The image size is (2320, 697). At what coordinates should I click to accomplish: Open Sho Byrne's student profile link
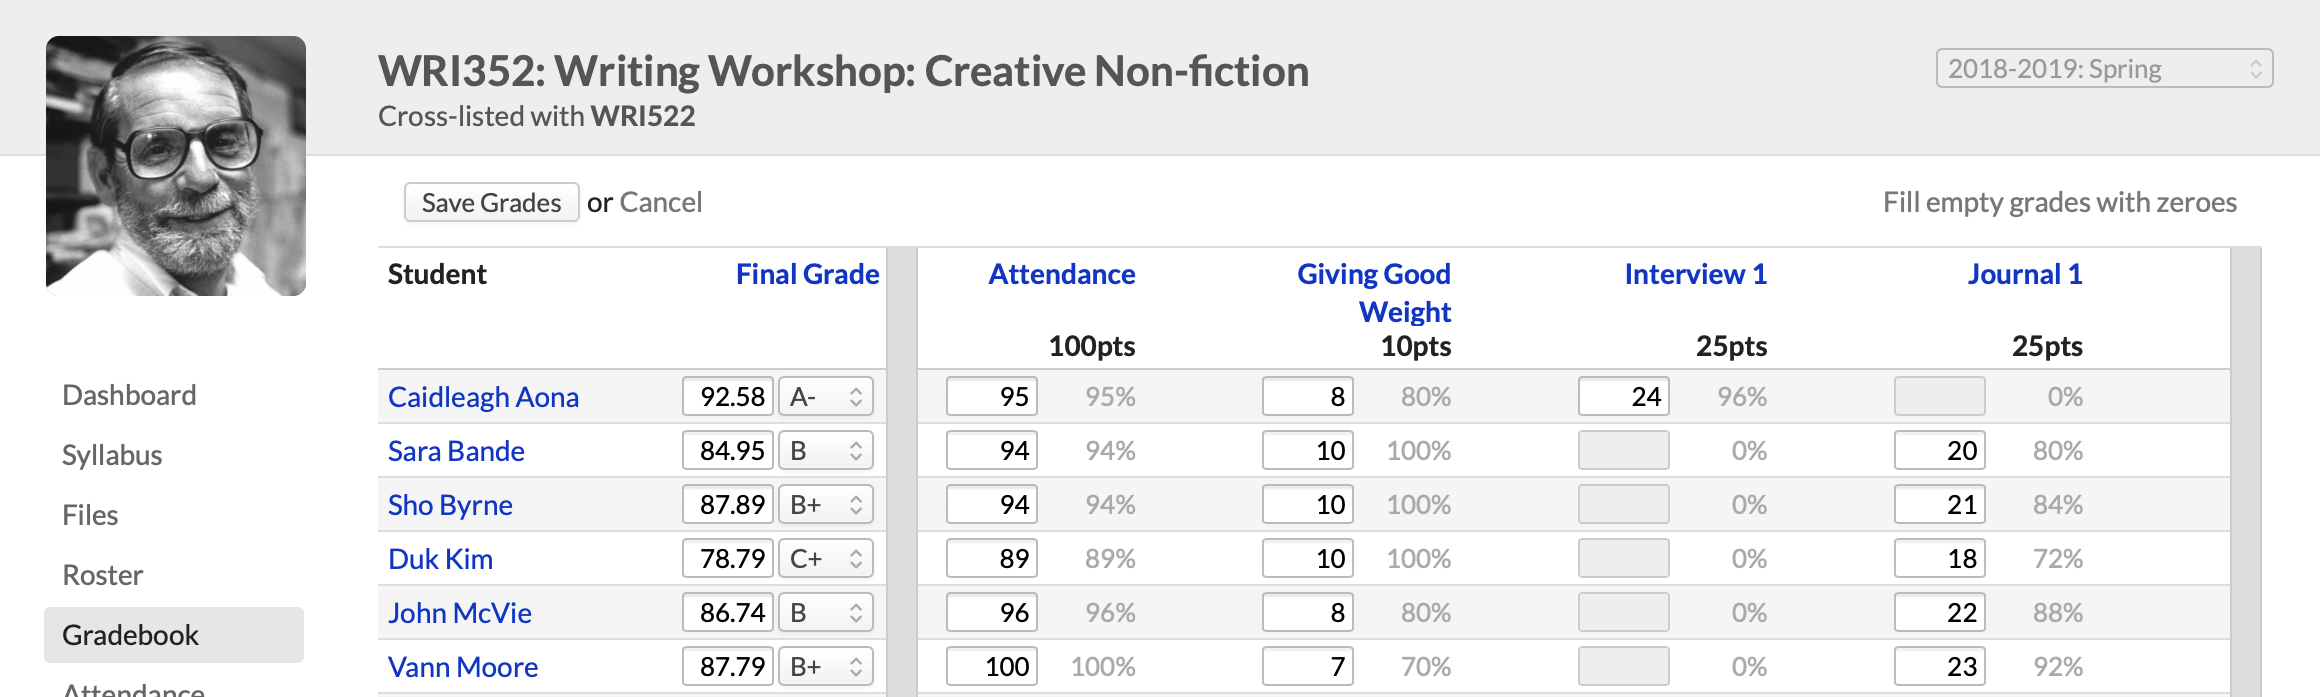tap(450, 505)
